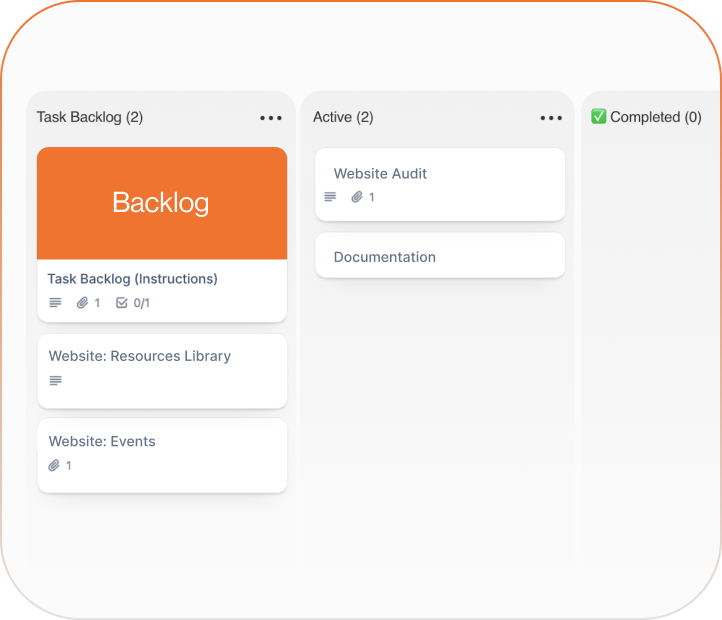
Task: Click the orange Backlog cover image
Action: tap(162, 203)
